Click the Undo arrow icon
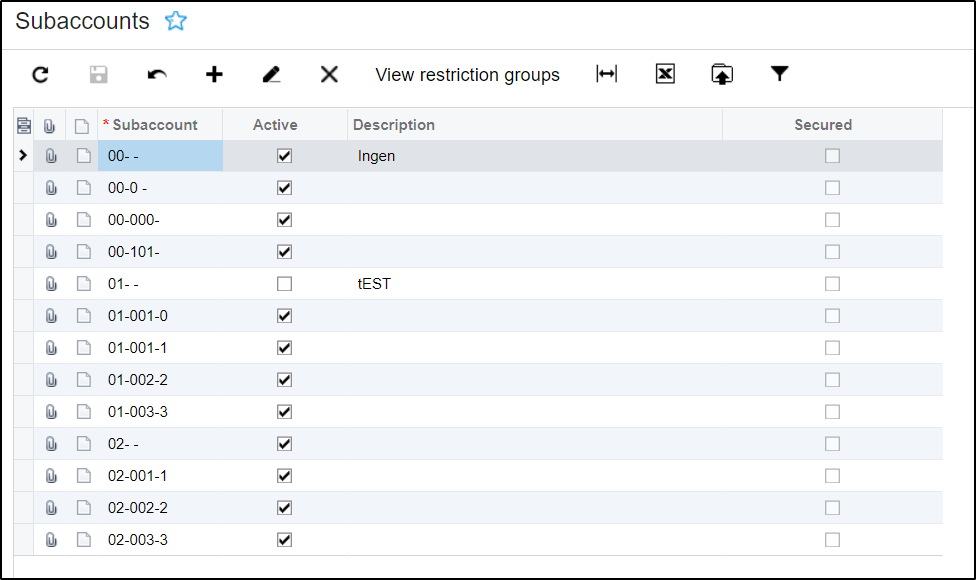 (157, 75)
